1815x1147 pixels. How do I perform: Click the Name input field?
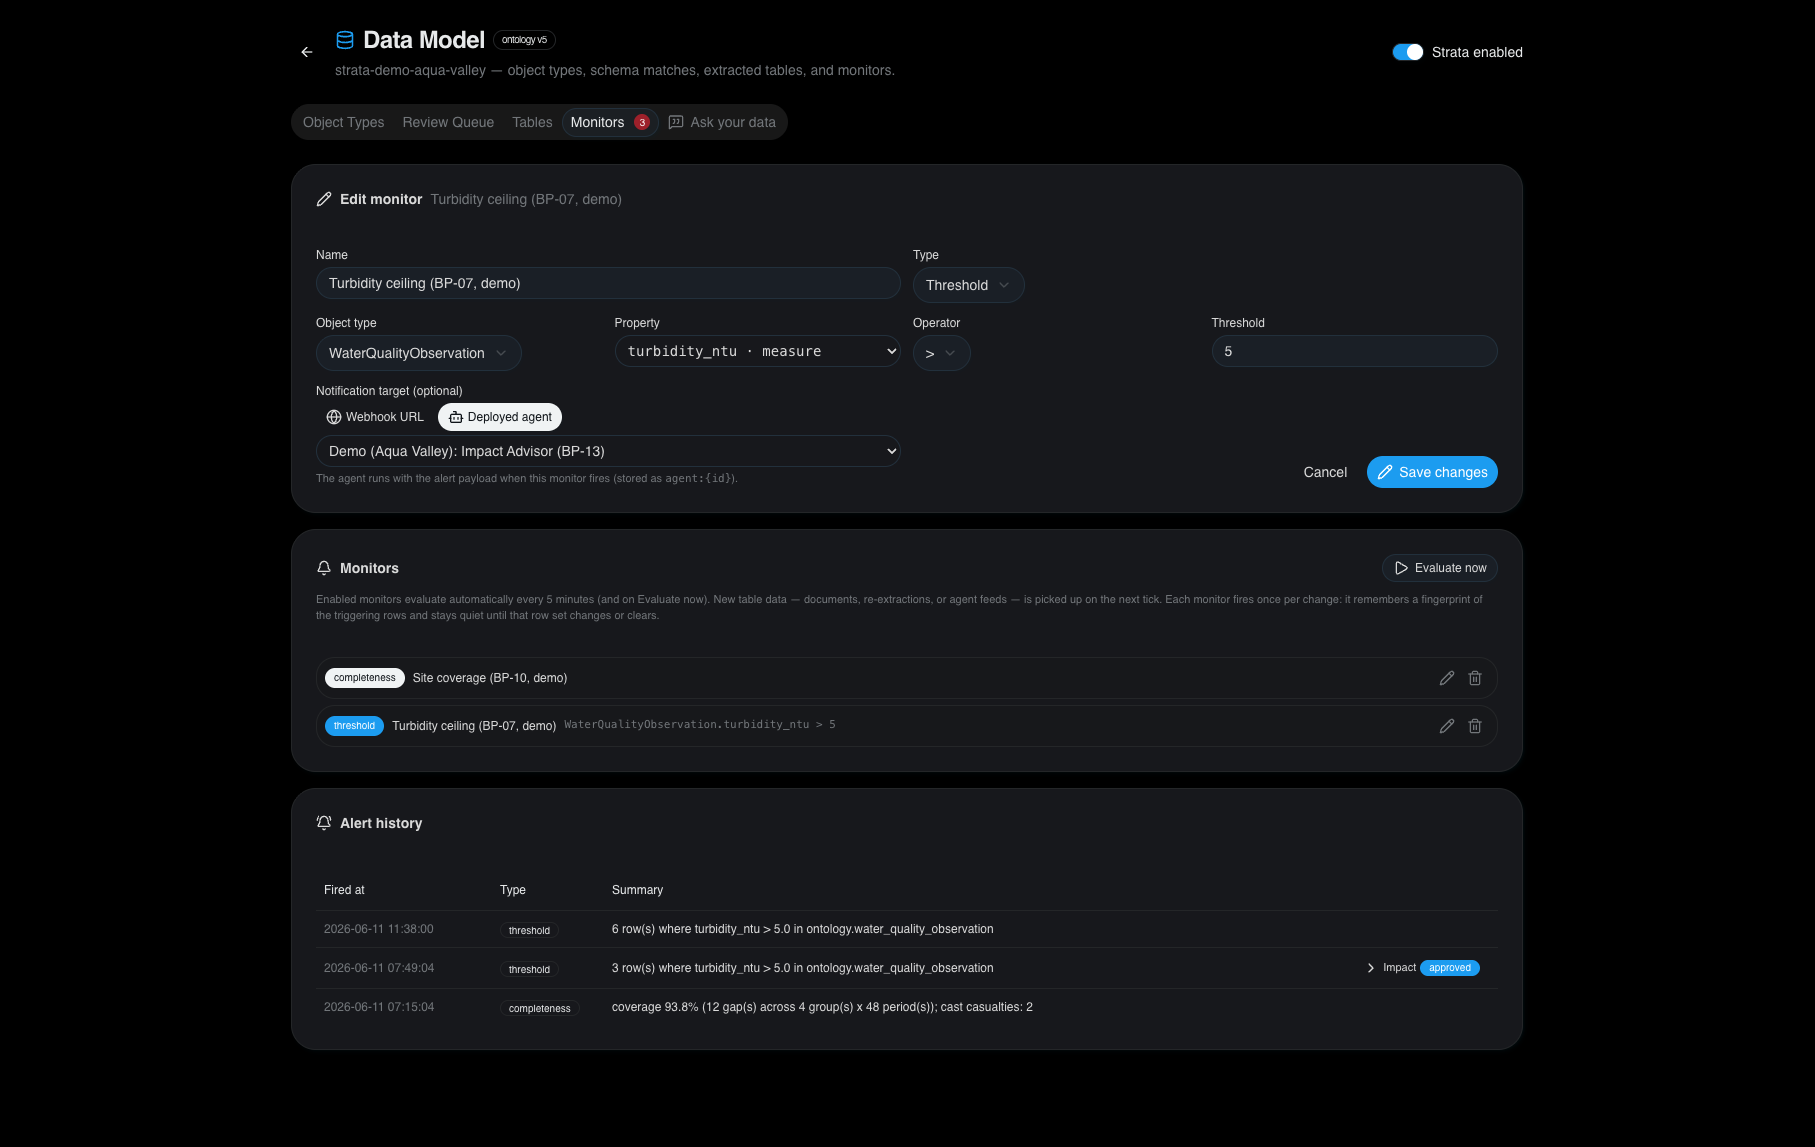pyautogui.click(x=608, y=283)
